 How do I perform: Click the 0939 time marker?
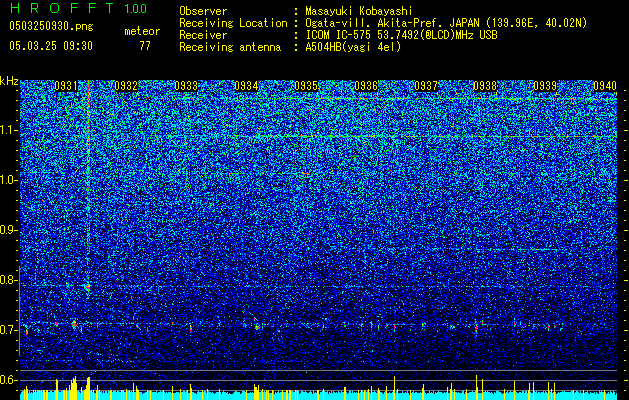click(546, 86)
